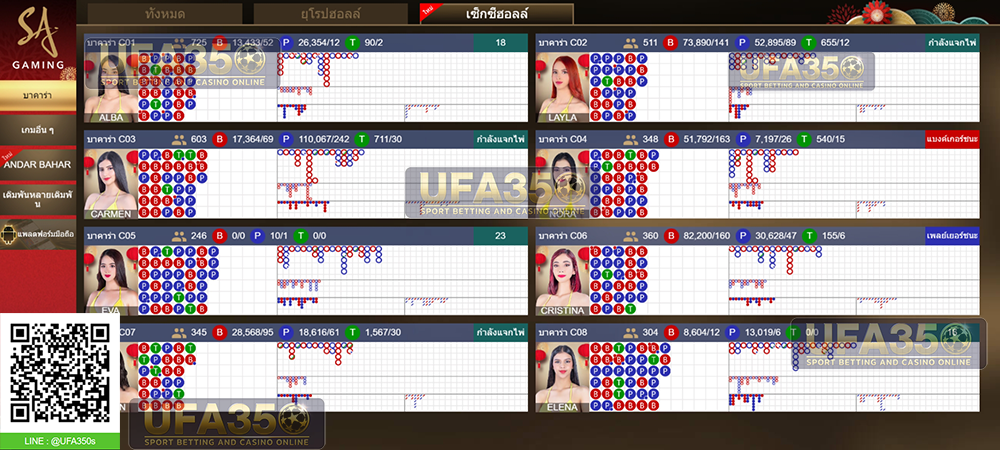
Task: Click the red B banker icon on C05
Action: (220, 236)
